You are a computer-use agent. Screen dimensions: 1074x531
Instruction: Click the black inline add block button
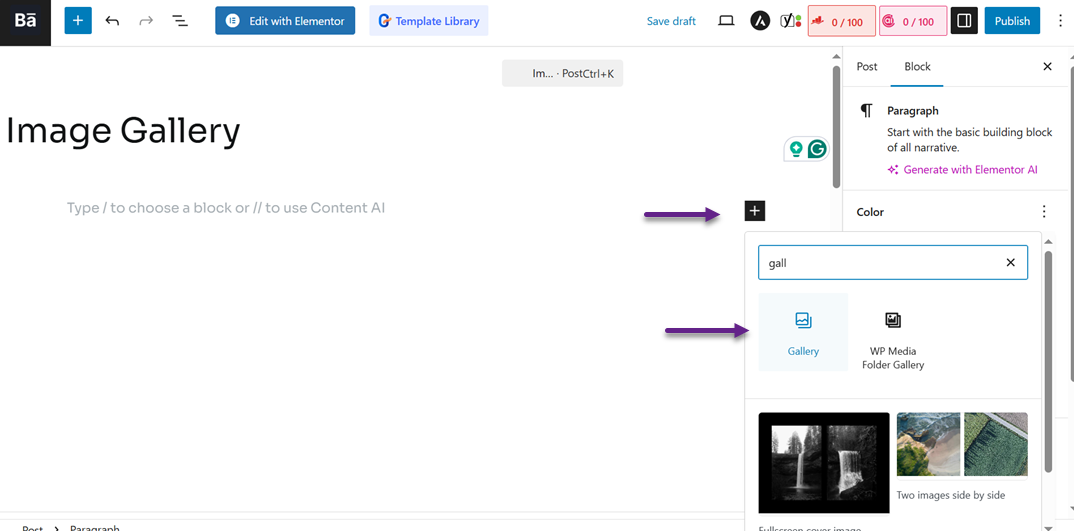755,210
